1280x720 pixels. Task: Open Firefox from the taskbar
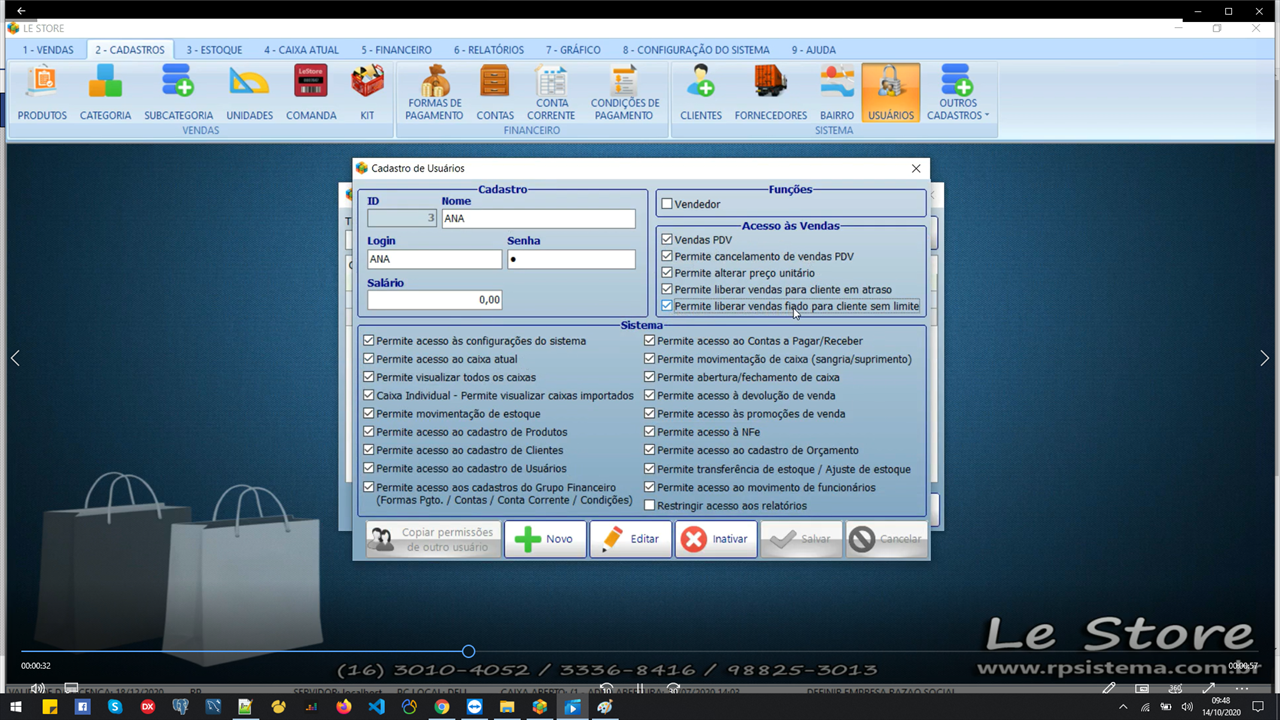coord(344,707)
